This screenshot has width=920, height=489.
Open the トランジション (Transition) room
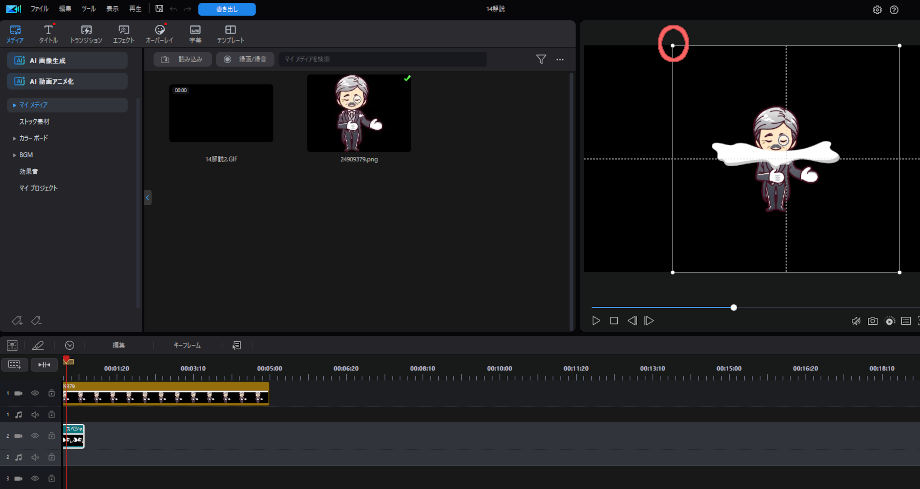86,33
